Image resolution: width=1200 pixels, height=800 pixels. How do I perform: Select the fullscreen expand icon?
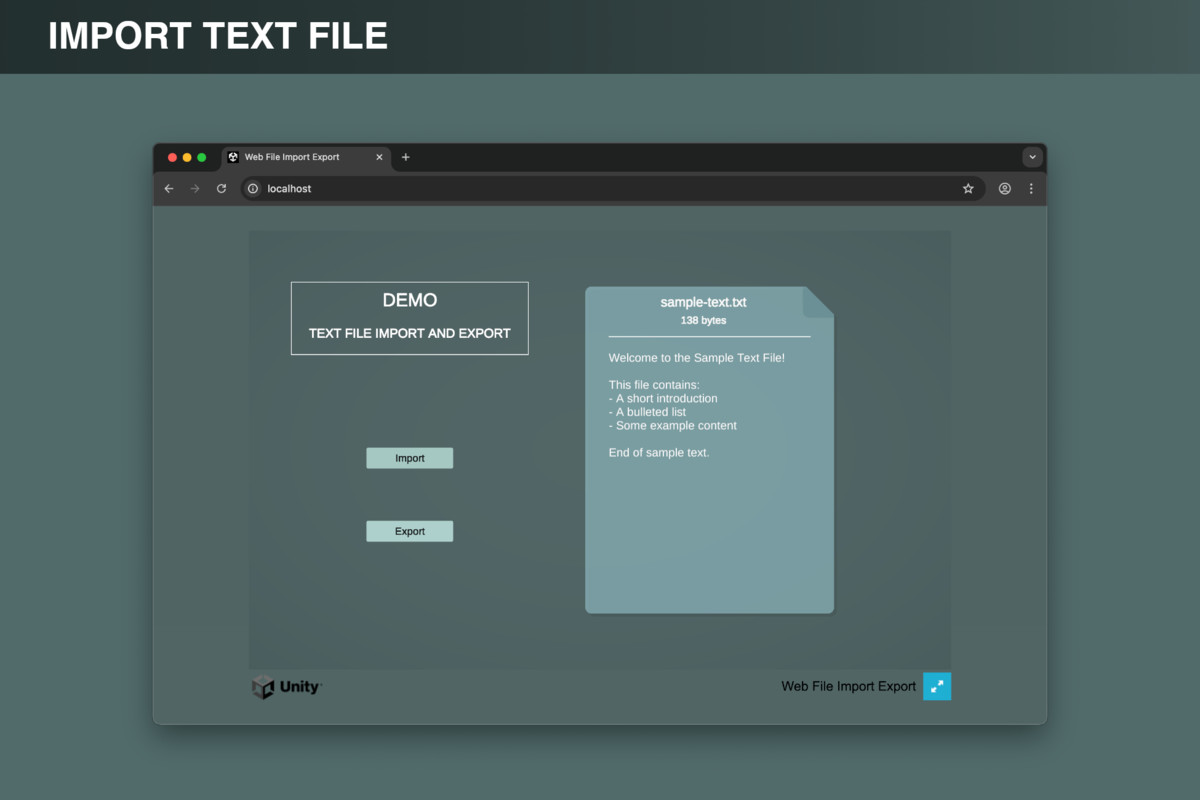click(x=937, y=686)
